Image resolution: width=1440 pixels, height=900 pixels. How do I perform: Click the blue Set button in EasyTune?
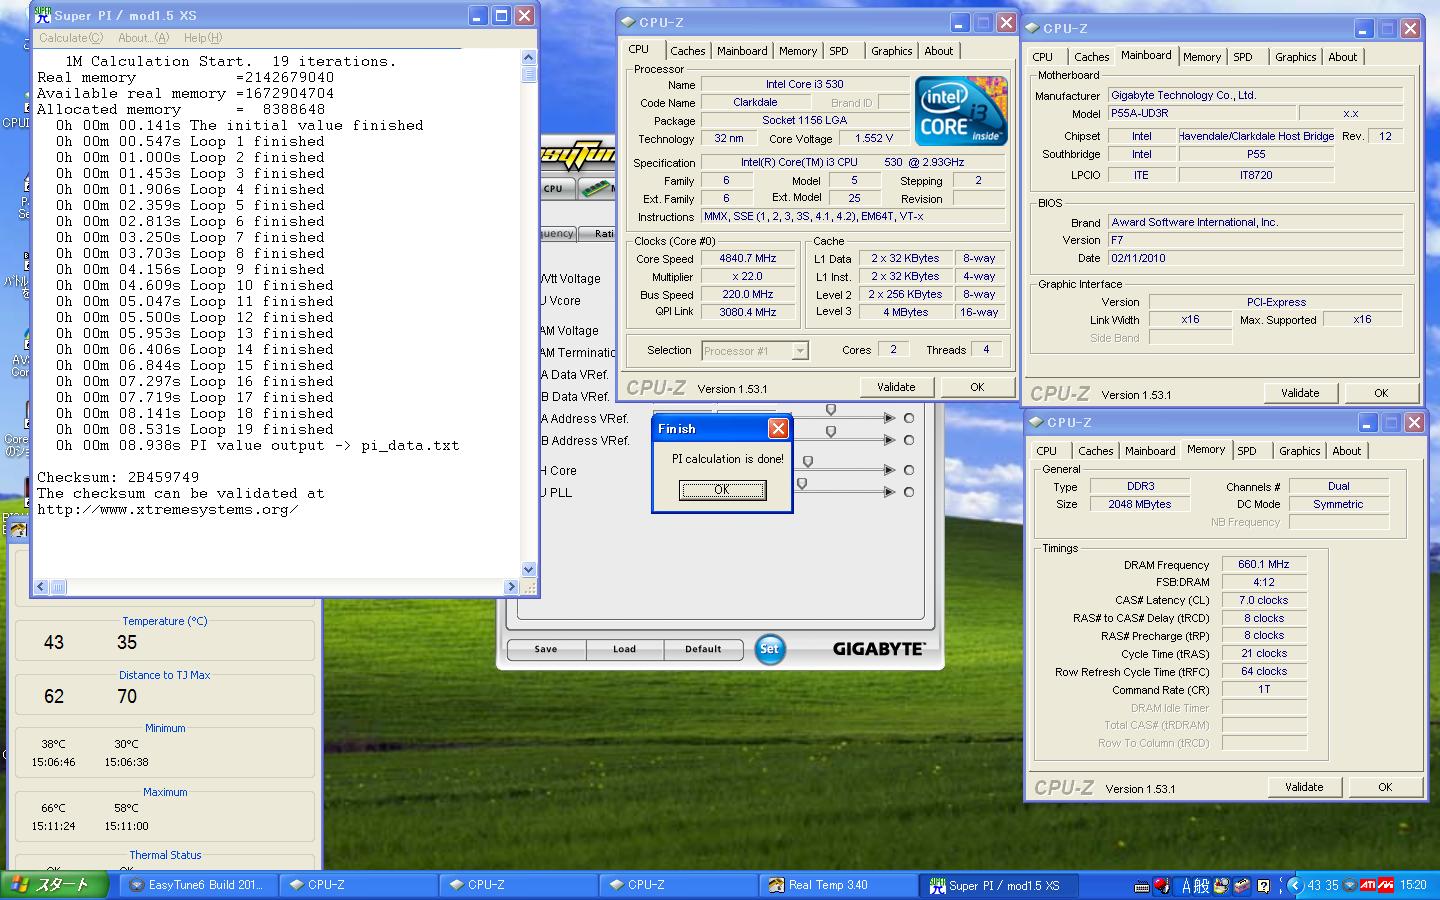(x=769, y=649)
